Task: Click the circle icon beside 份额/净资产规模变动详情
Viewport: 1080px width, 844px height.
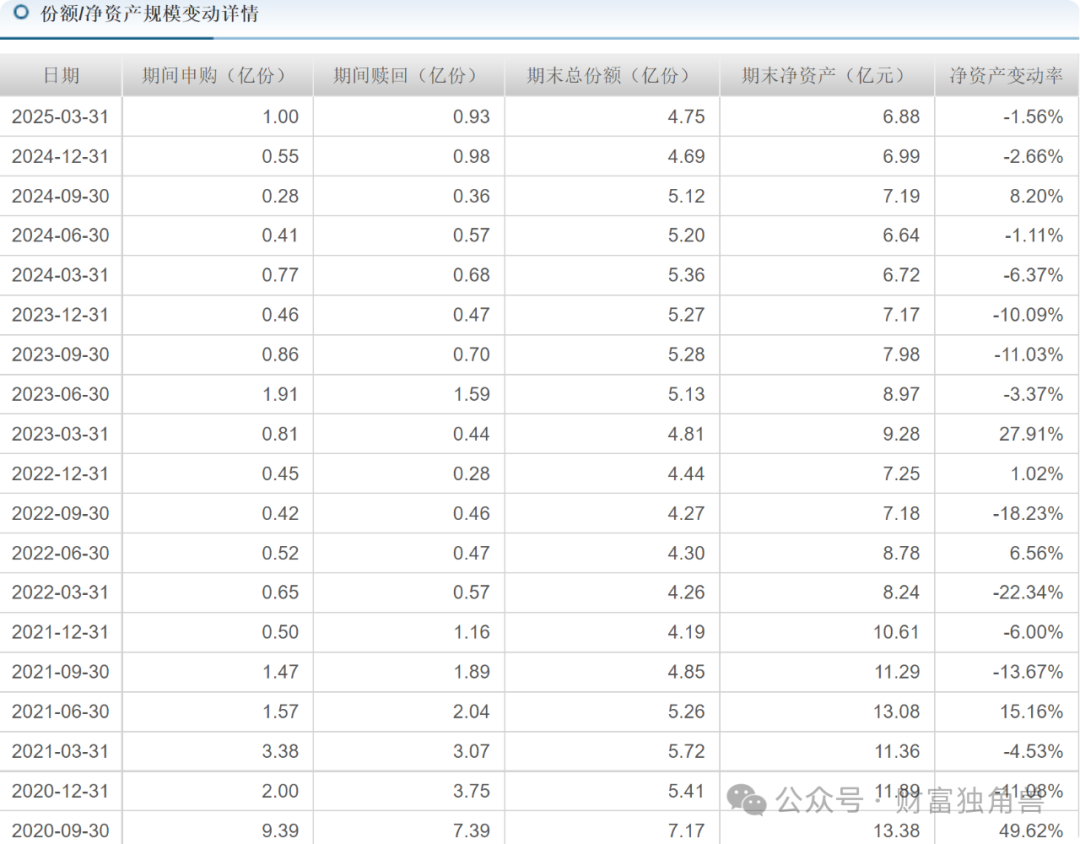Action: pos(21,12)
